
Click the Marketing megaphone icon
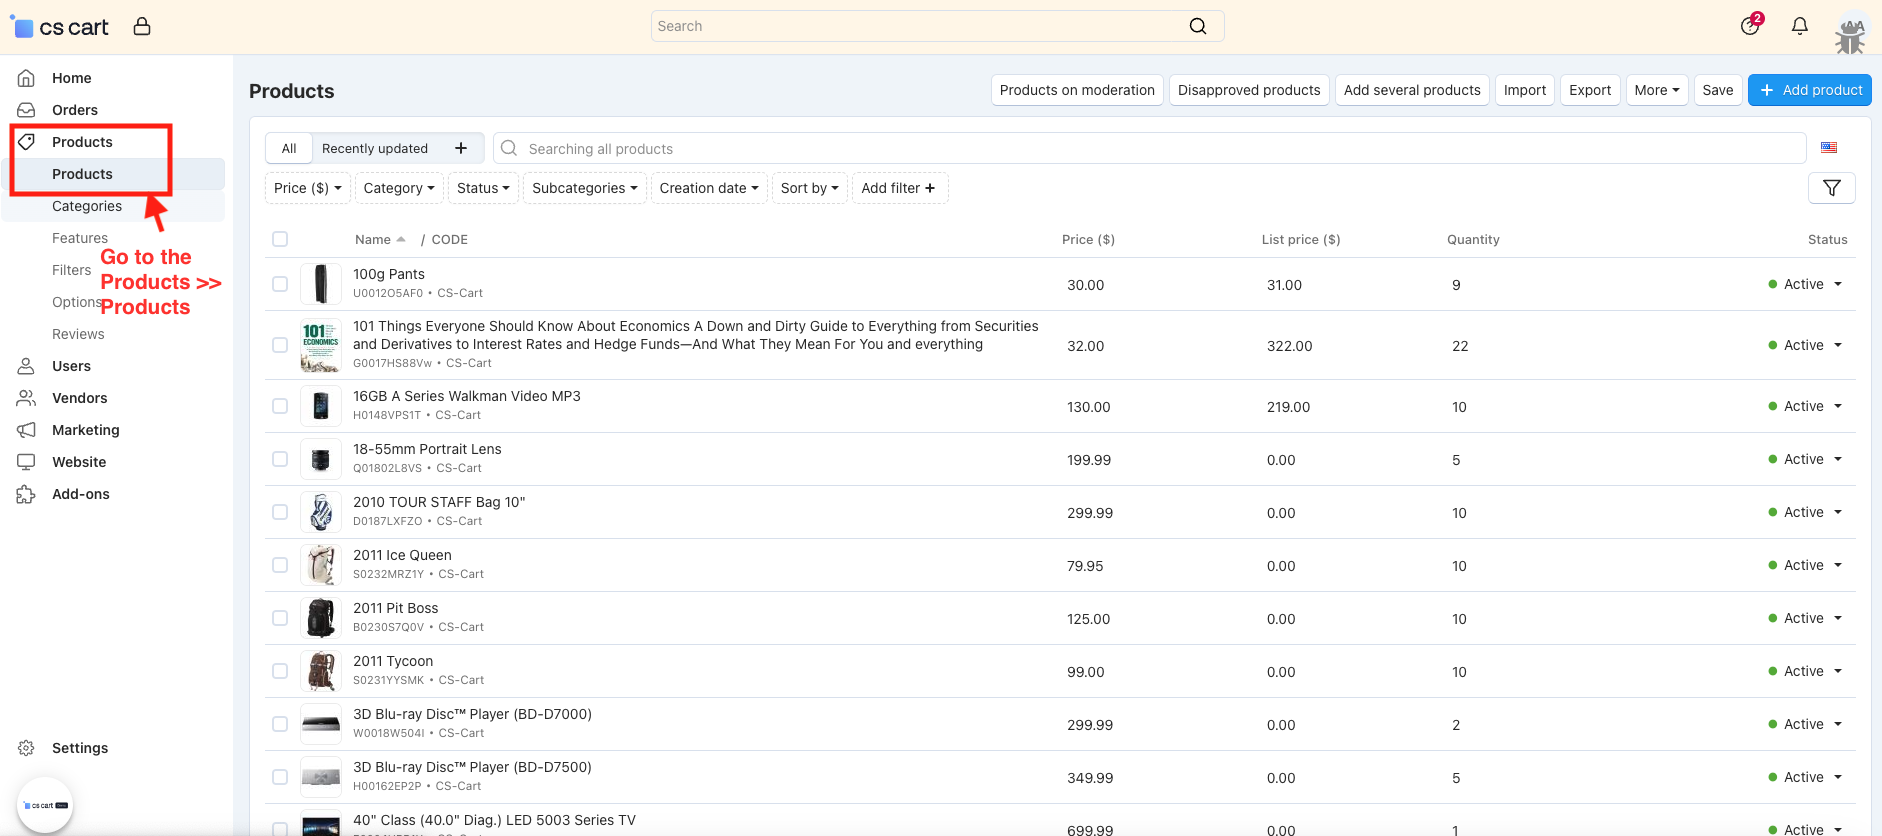27,430
